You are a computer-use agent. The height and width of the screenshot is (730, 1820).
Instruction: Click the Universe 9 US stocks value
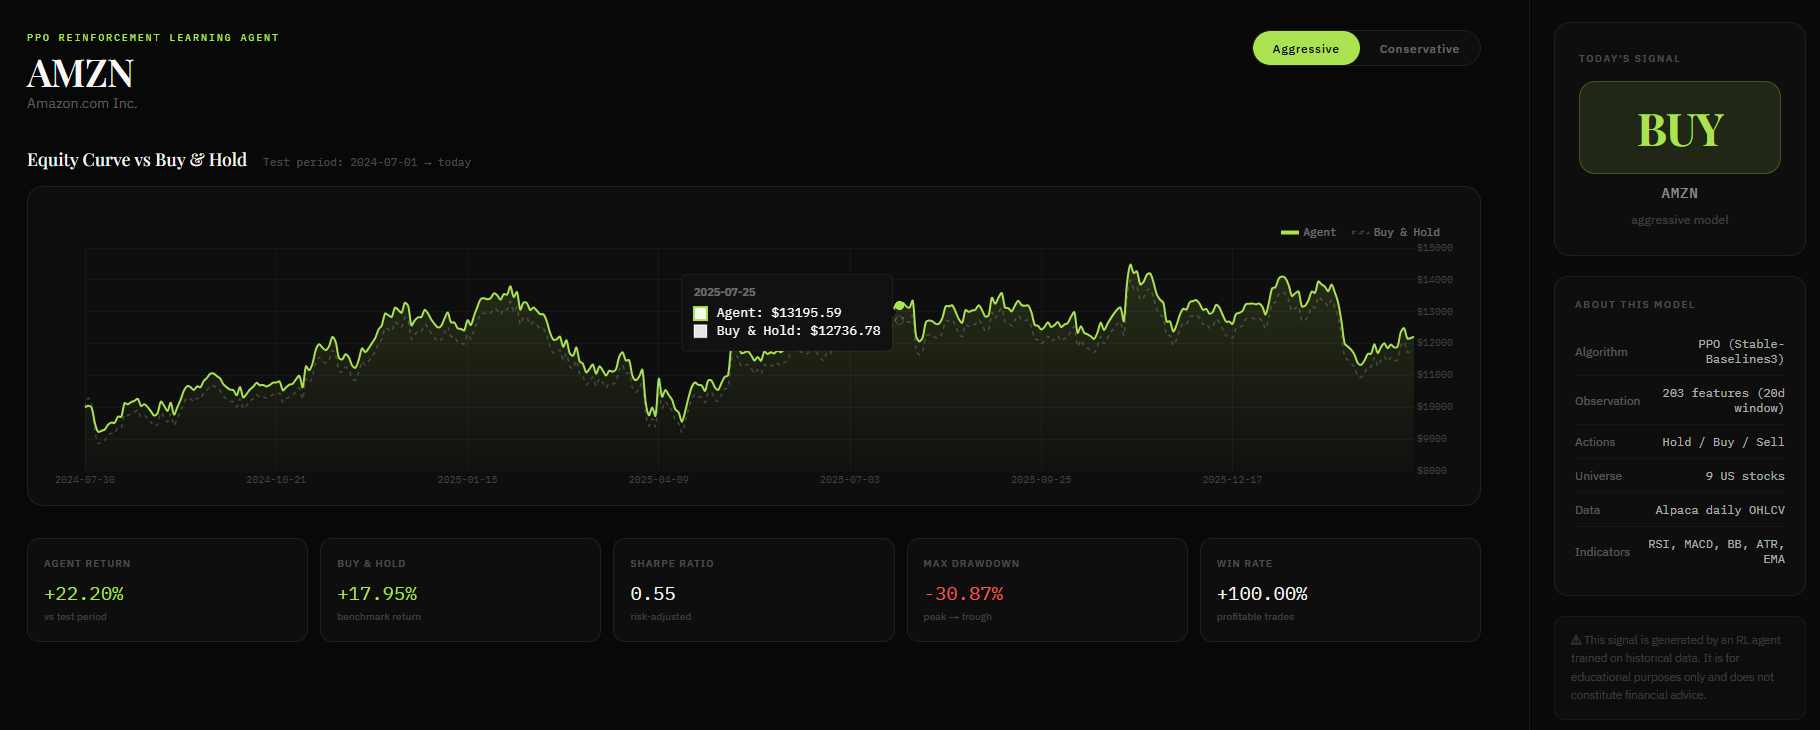click(x=1745, y=476)
